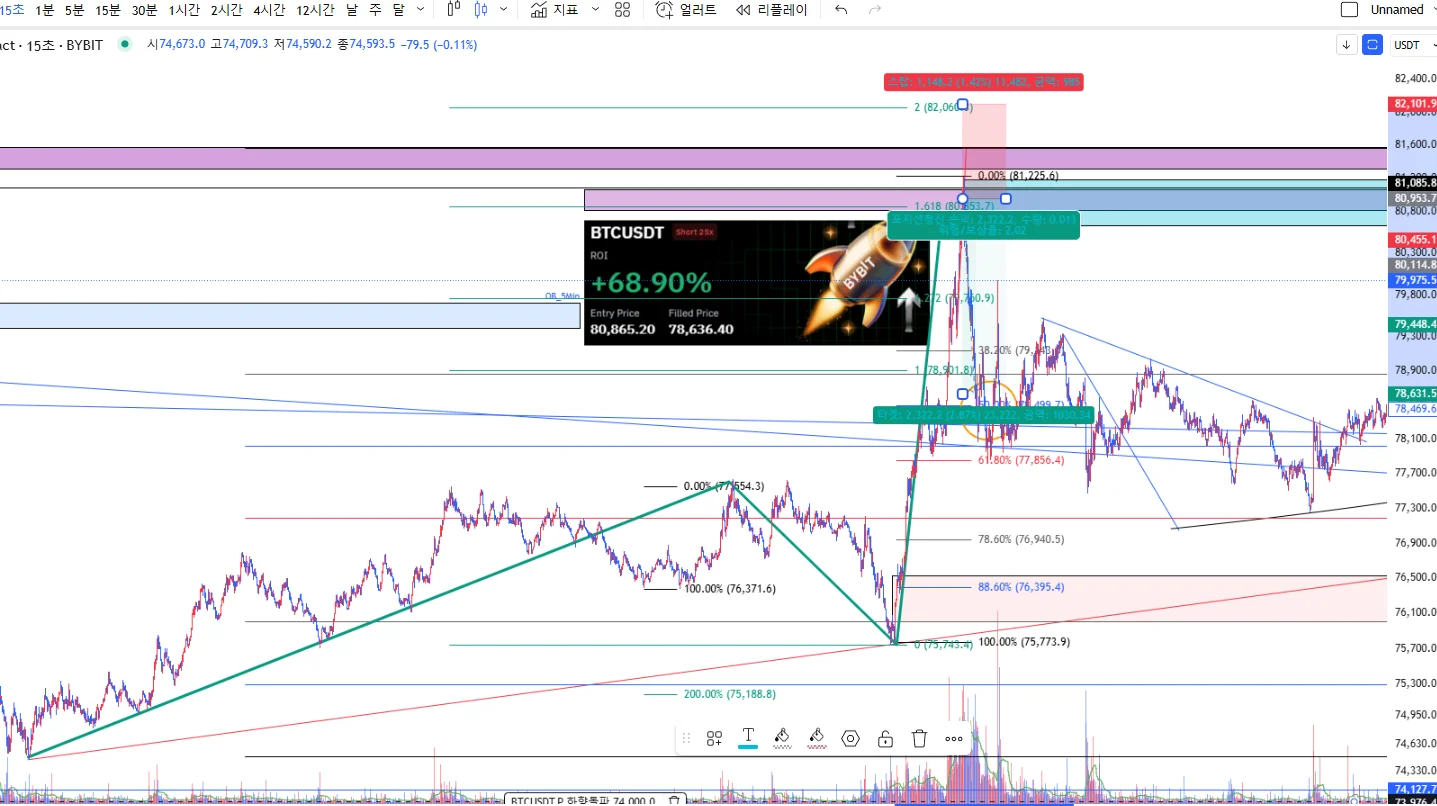Remove the BTCUSDT.P 74,000.0 alert label
Image resolution: width=1437 pixels, height=806 pixels.
tap(674, 800)
